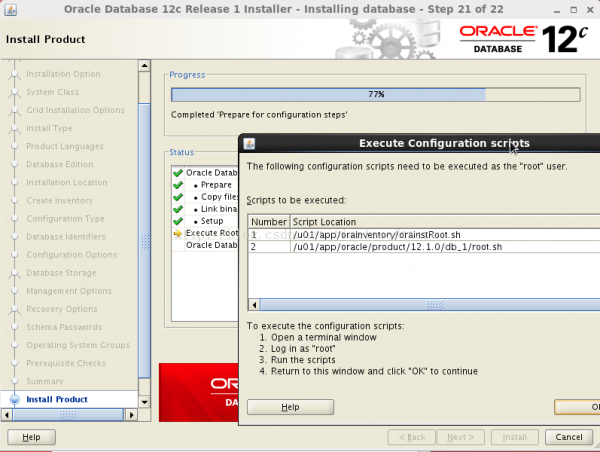600x452 pixels.
Task: Select Installation Option step in sidebar
Action: (64, 74)
